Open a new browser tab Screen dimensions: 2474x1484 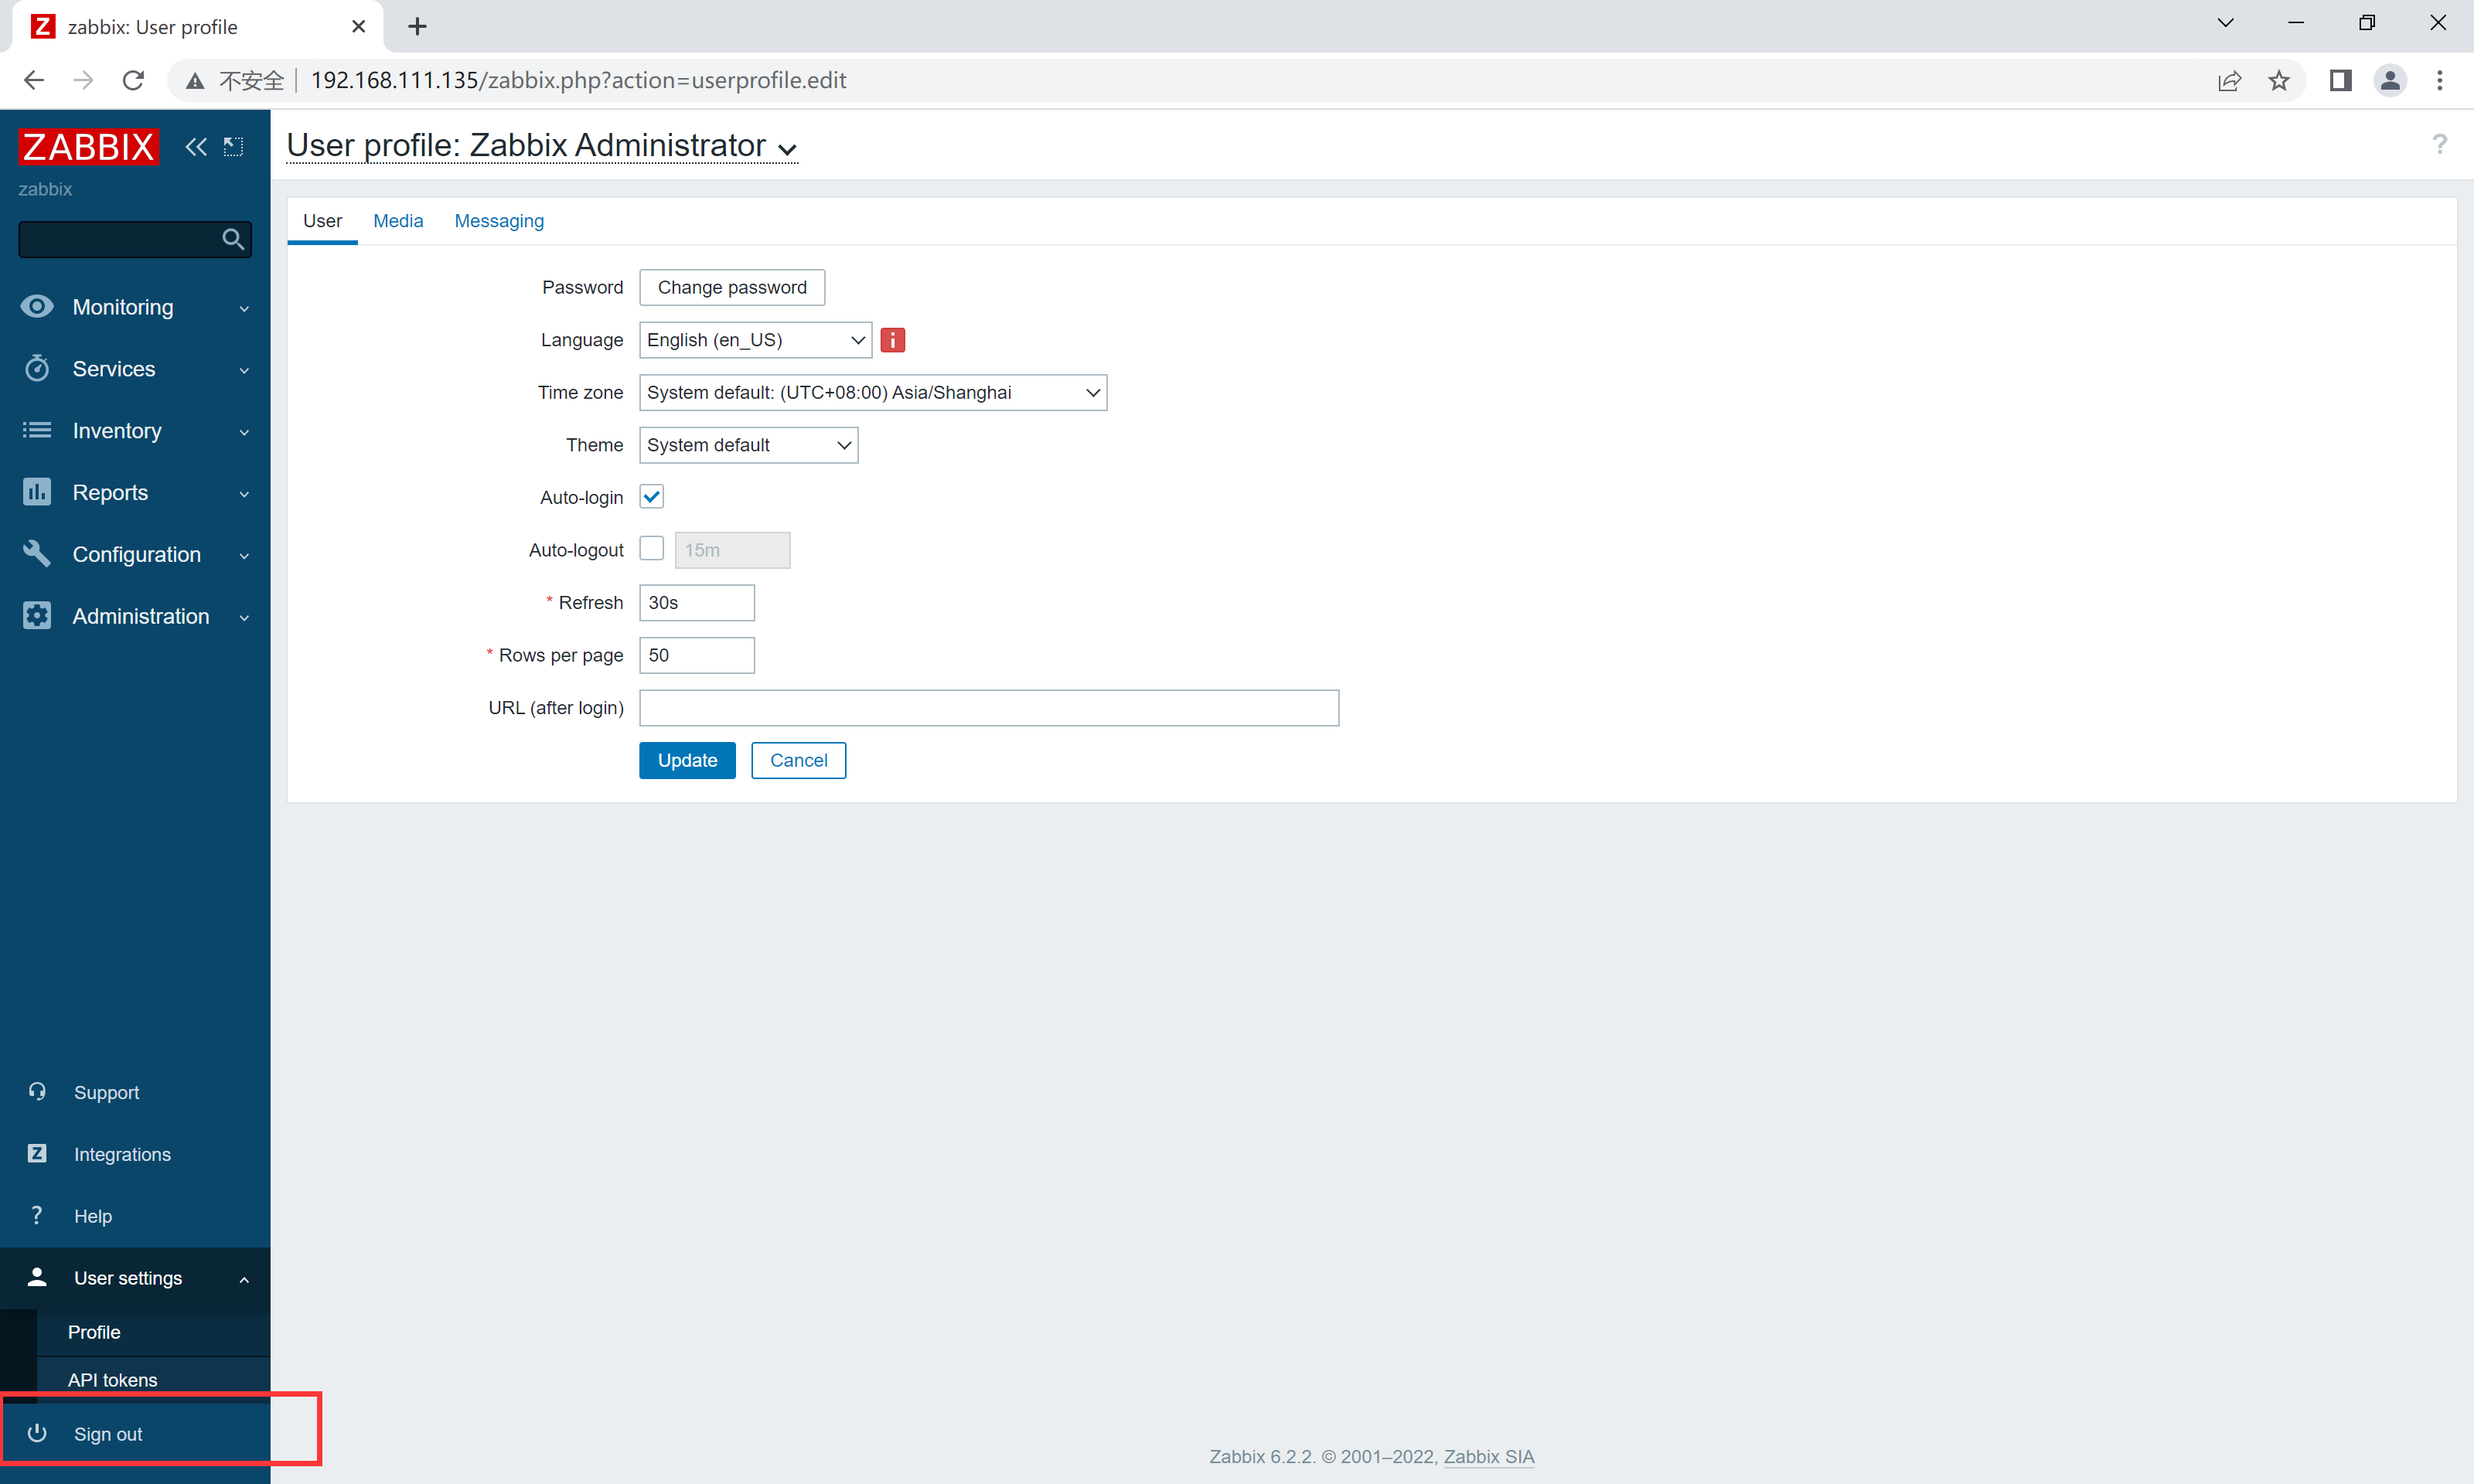point(418,27)
